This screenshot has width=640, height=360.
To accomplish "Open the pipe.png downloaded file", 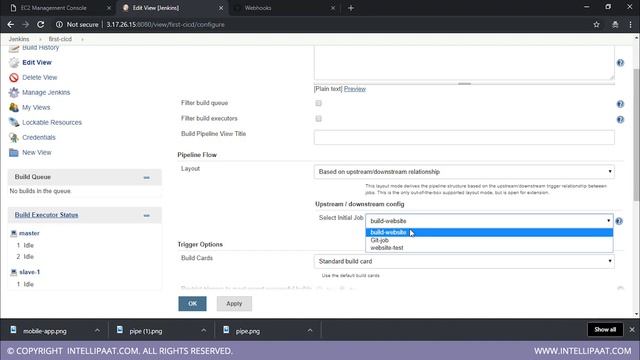I will point(248,331).
